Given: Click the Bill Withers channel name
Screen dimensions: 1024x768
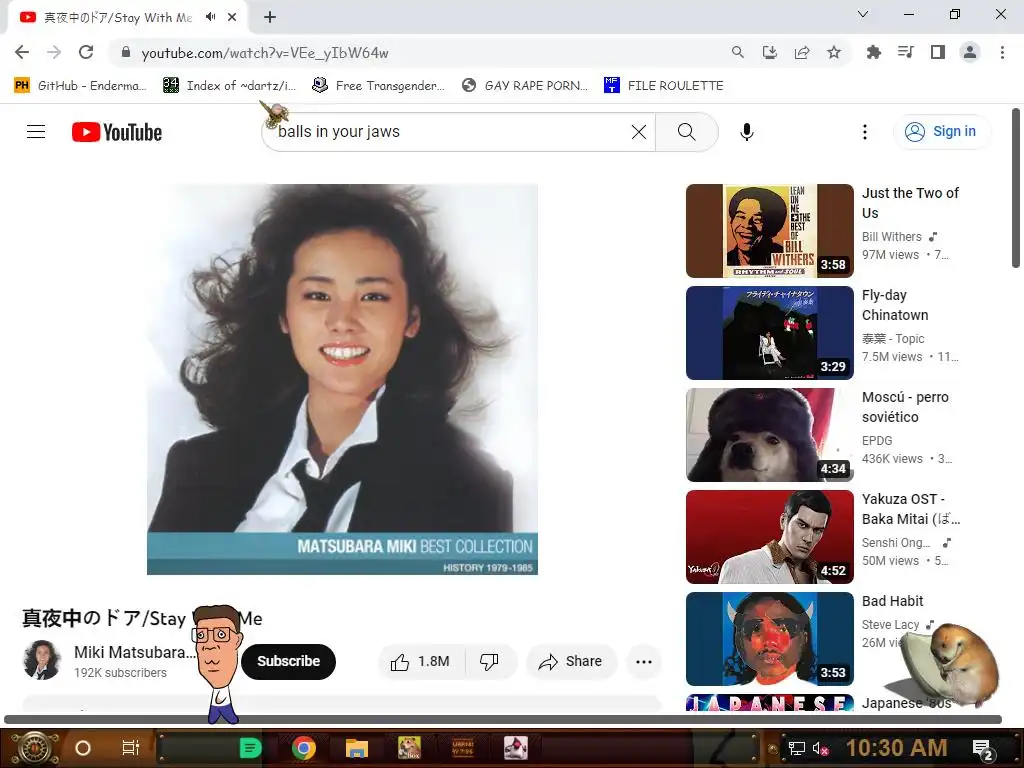Looking at the screenshot, I should coord(892,236).
